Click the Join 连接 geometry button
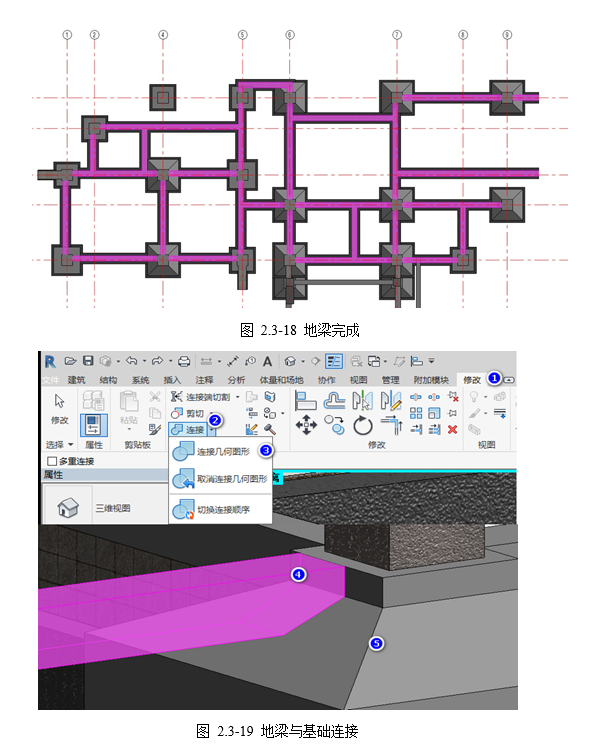The width and height of the screenshot is (589, 745). point(188,430)
